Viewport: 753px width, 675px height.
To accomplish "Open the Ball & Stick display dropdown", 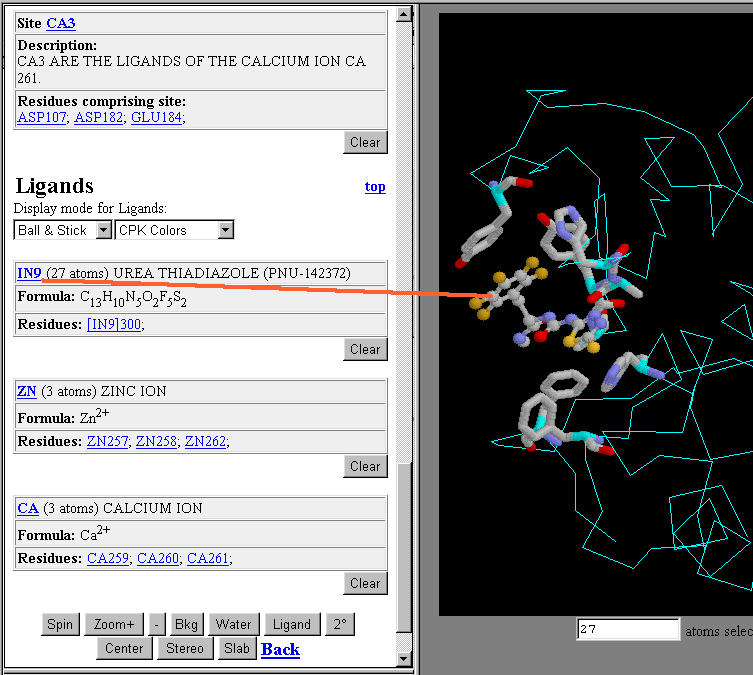I will pos(64,230).
